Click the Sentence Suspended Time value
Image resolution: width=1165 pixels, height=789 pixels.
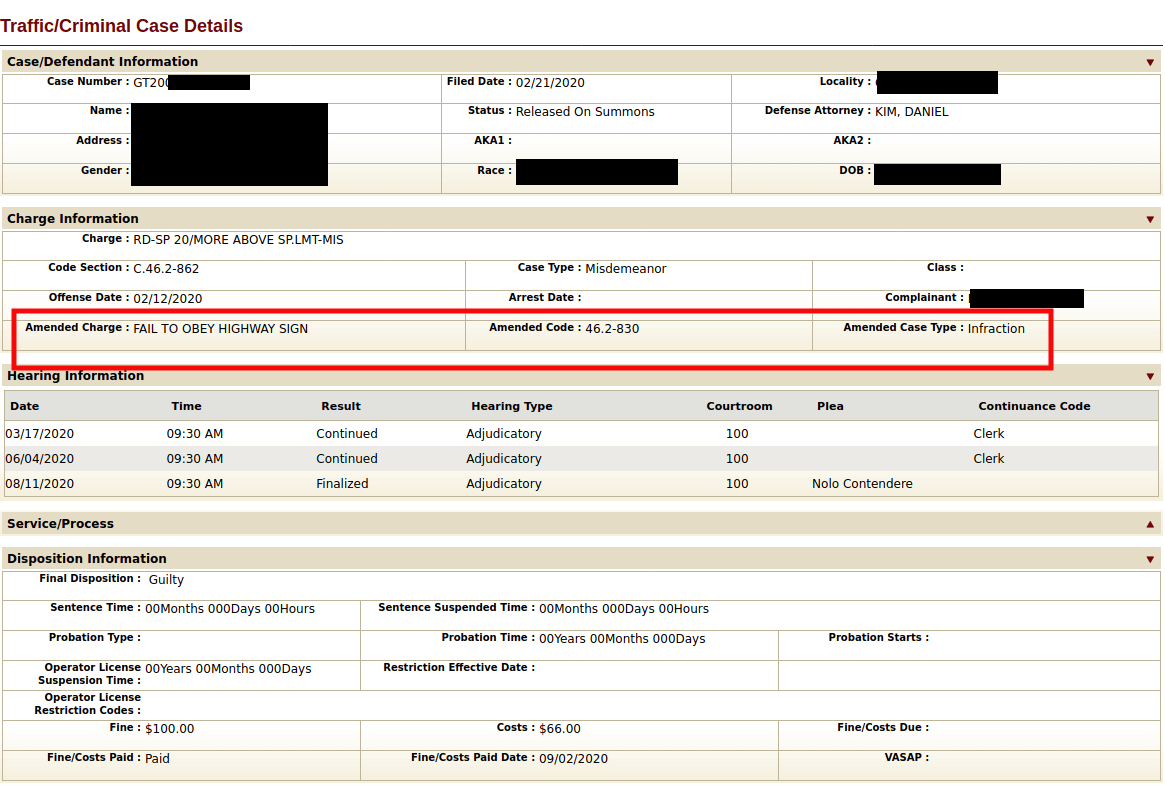click(624, 609)
